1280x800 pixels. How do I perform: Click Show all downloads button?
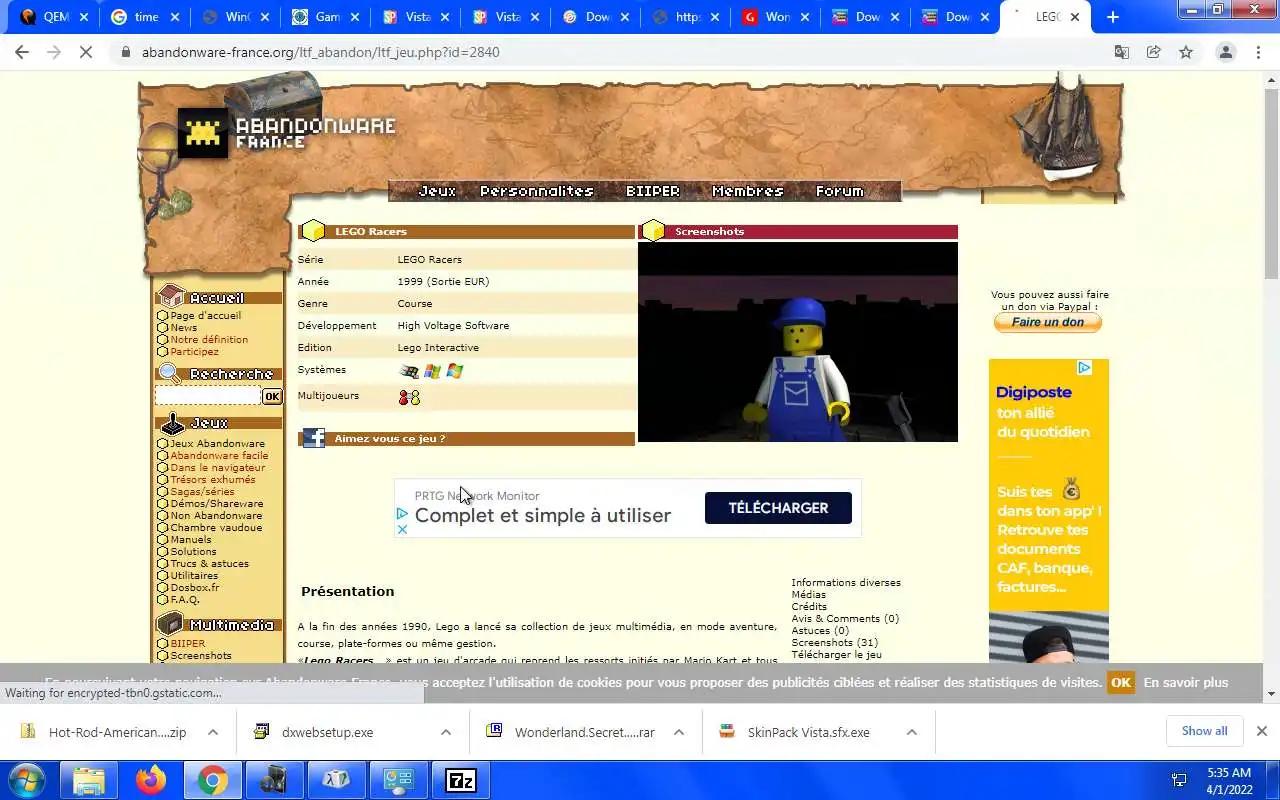[x=1204, y=731]
